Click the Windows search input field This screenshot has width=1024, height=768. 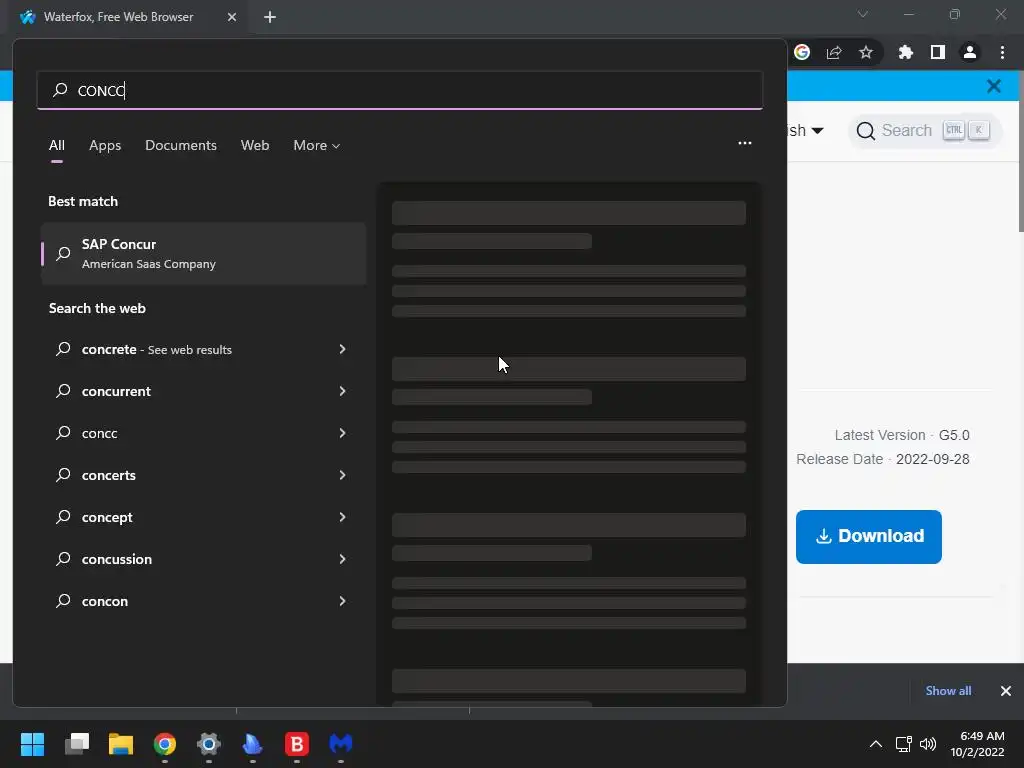(400, 90)
